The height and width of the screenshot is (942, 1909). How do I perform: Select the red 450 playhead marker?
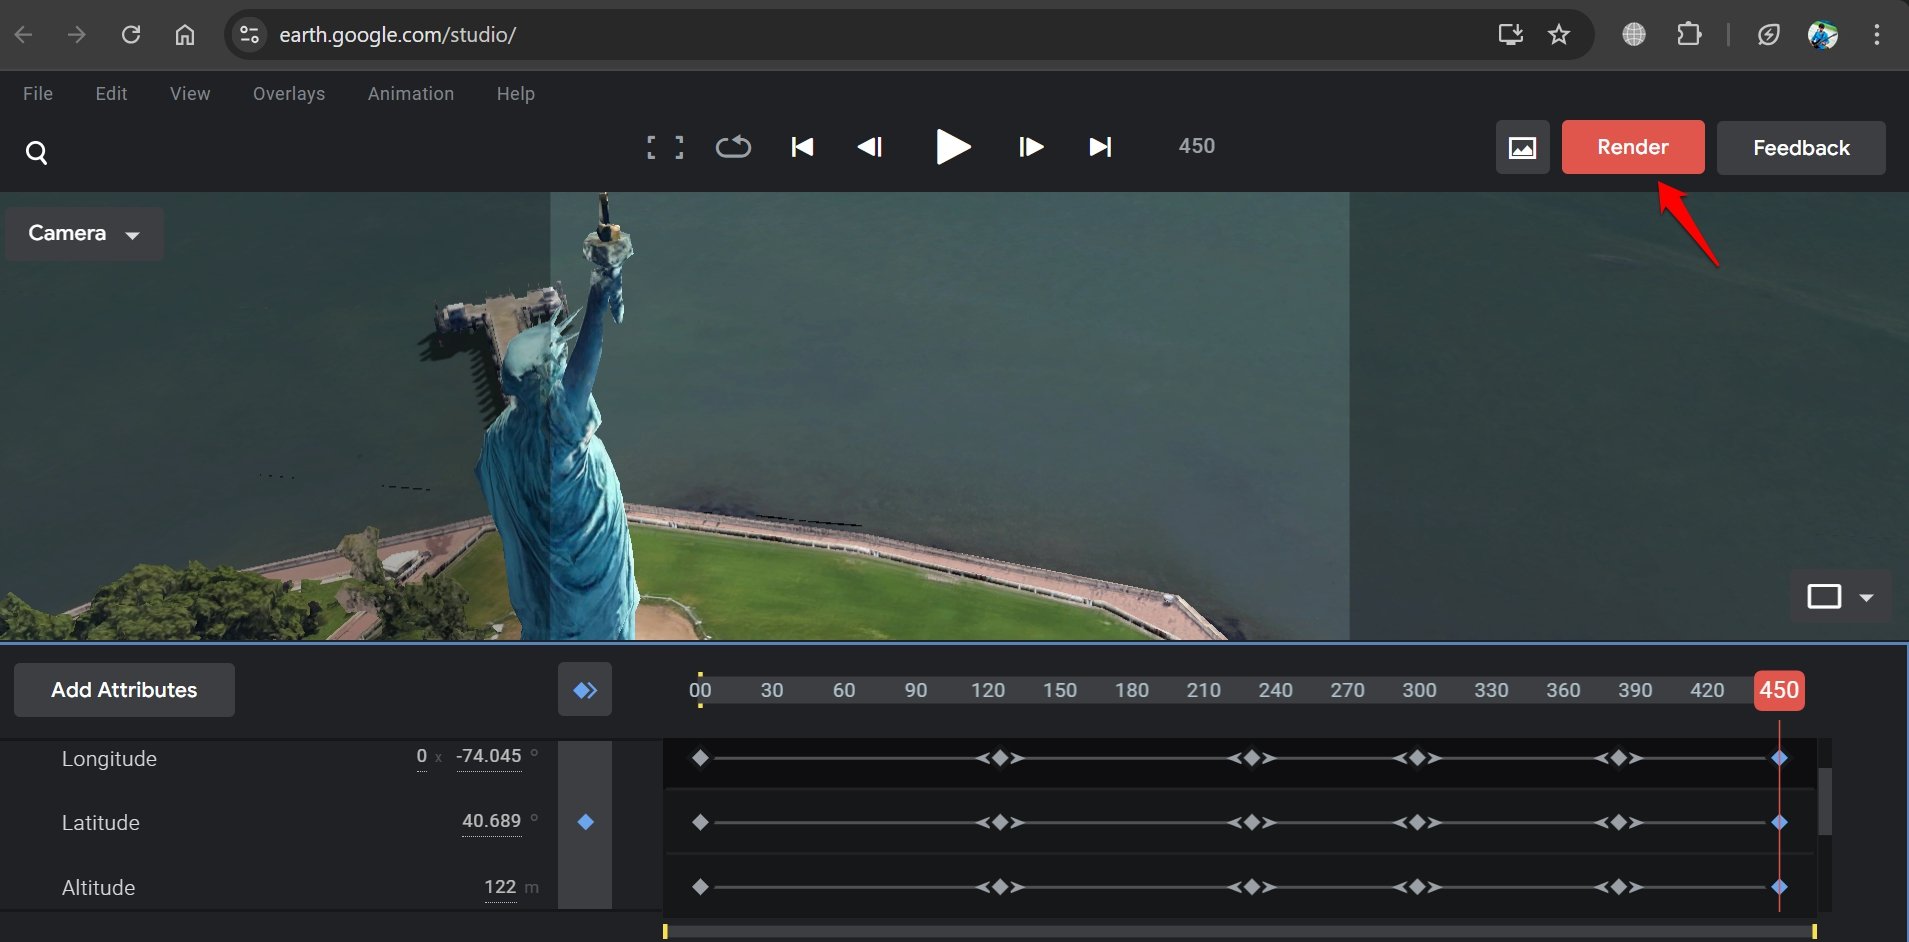click(1779, 690)
